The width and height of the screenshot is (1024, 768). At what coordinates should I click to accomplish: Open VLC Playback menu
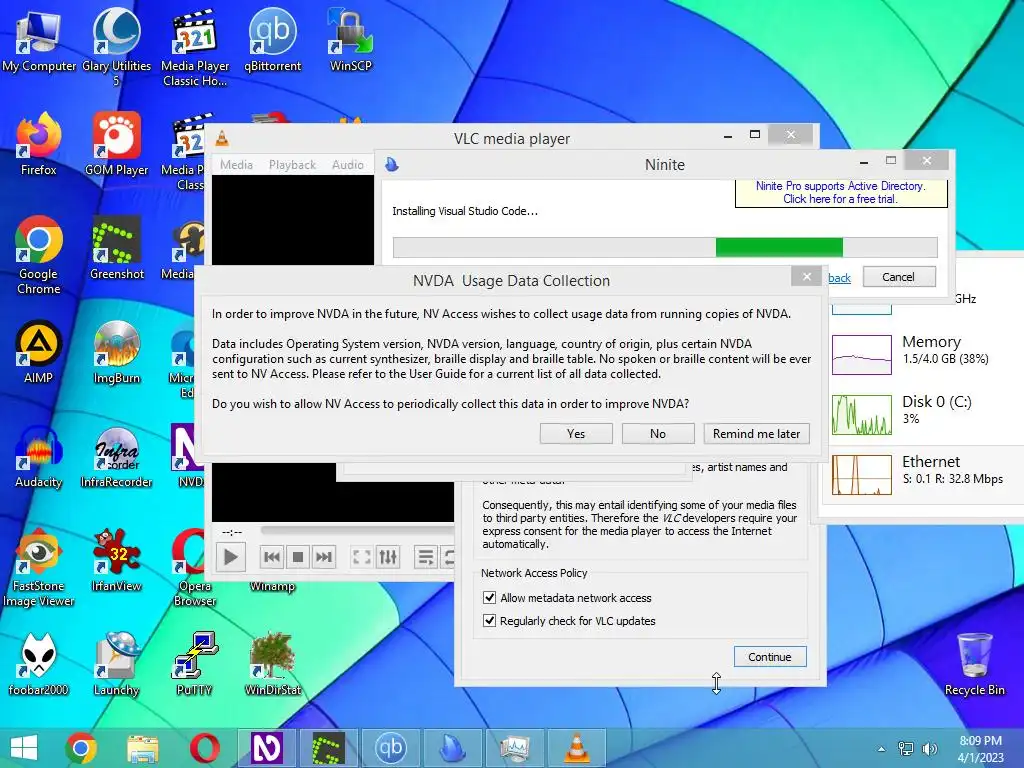point(292,165)
